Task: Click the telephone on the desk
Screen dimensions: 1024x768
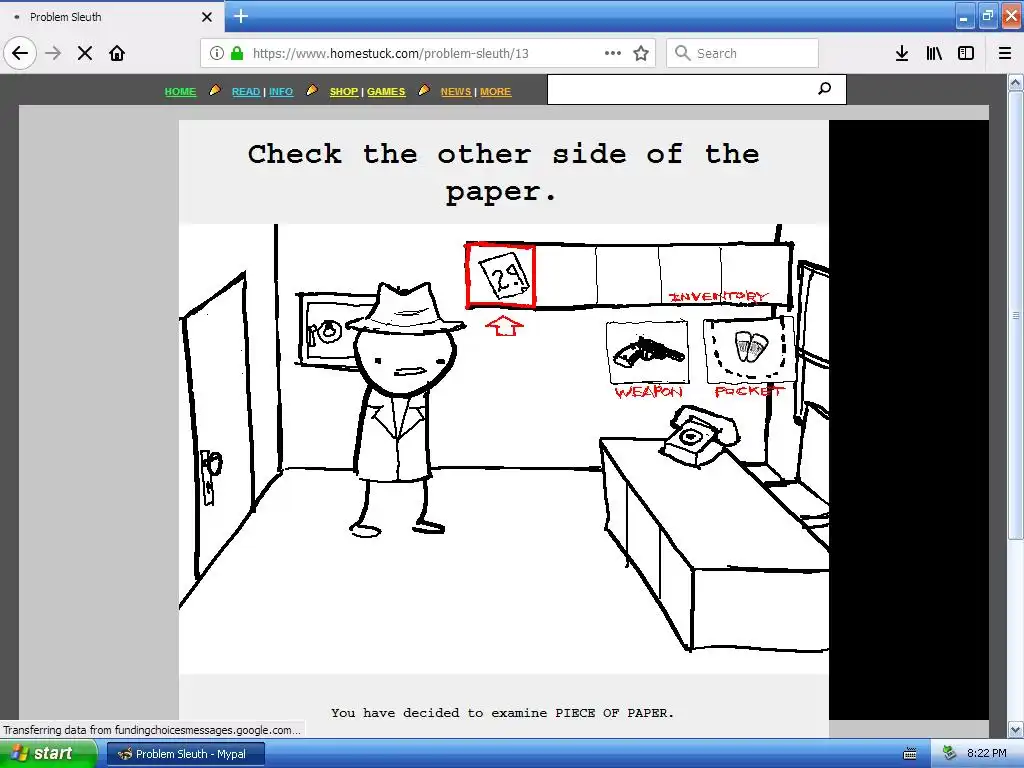Action: point(700,435)
